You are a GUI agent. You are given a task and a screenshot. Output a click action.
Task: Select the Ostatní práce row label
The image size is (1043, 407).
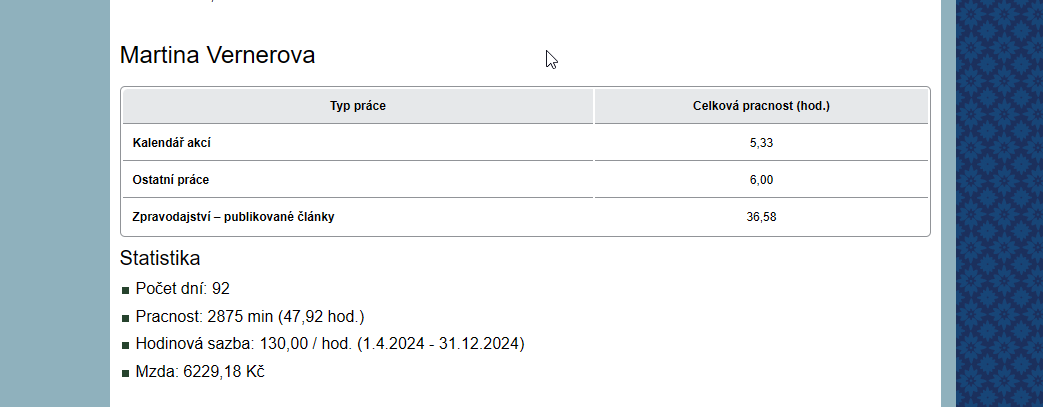(x=171, y=180)
